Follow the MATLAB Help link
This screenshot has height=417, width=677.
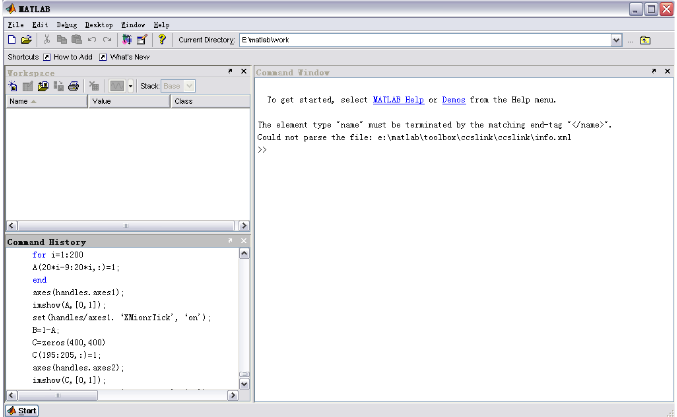[x=398, y=100]
